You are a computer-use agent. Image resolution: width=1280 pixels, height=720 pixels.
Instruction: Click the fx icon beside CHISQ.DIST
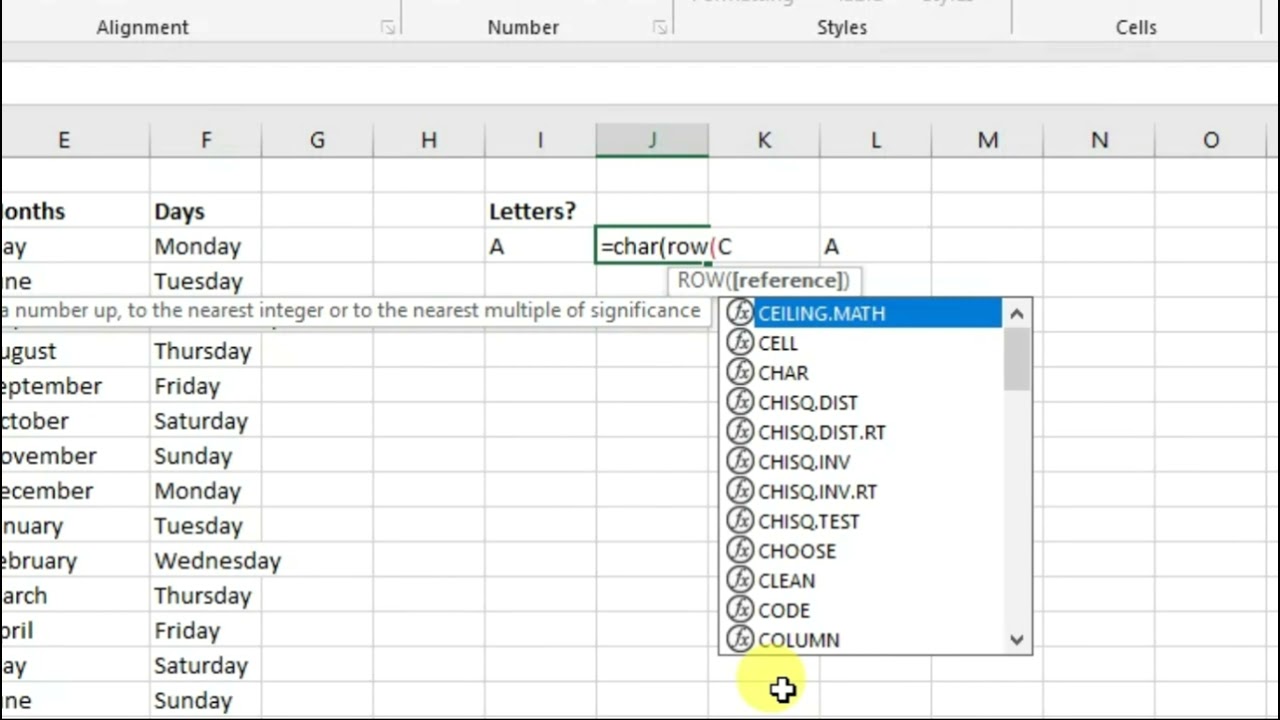click(740, 402)
